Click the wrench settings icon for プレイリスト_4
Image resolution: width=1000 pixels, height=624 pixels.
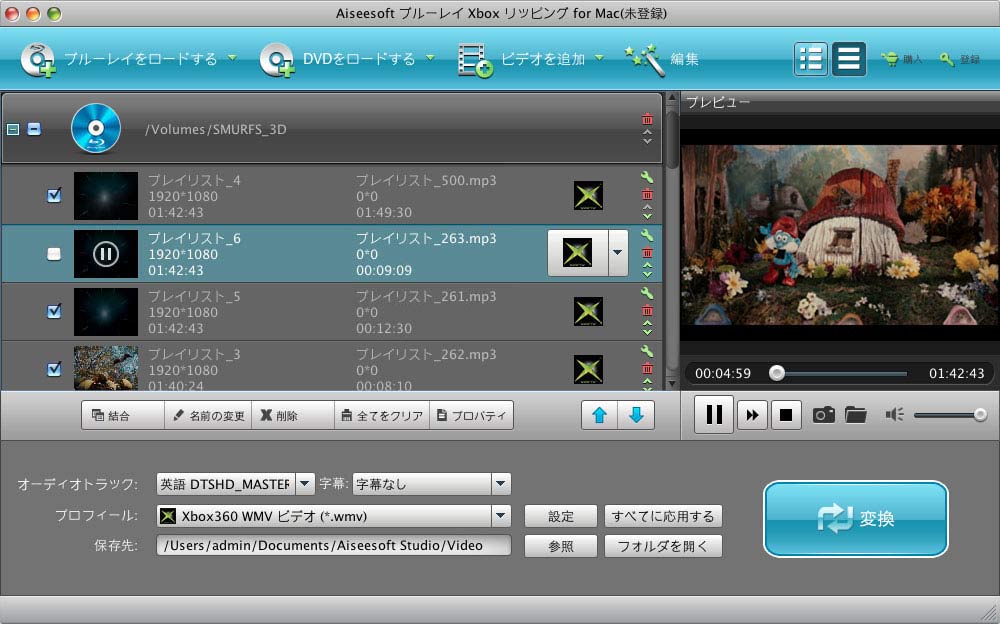point(646,179)
